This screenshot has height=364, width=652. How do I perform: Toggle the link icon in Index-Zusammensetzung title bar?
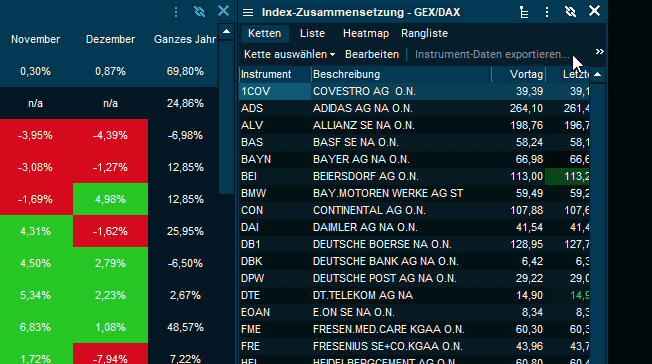[x=570, y=12]
